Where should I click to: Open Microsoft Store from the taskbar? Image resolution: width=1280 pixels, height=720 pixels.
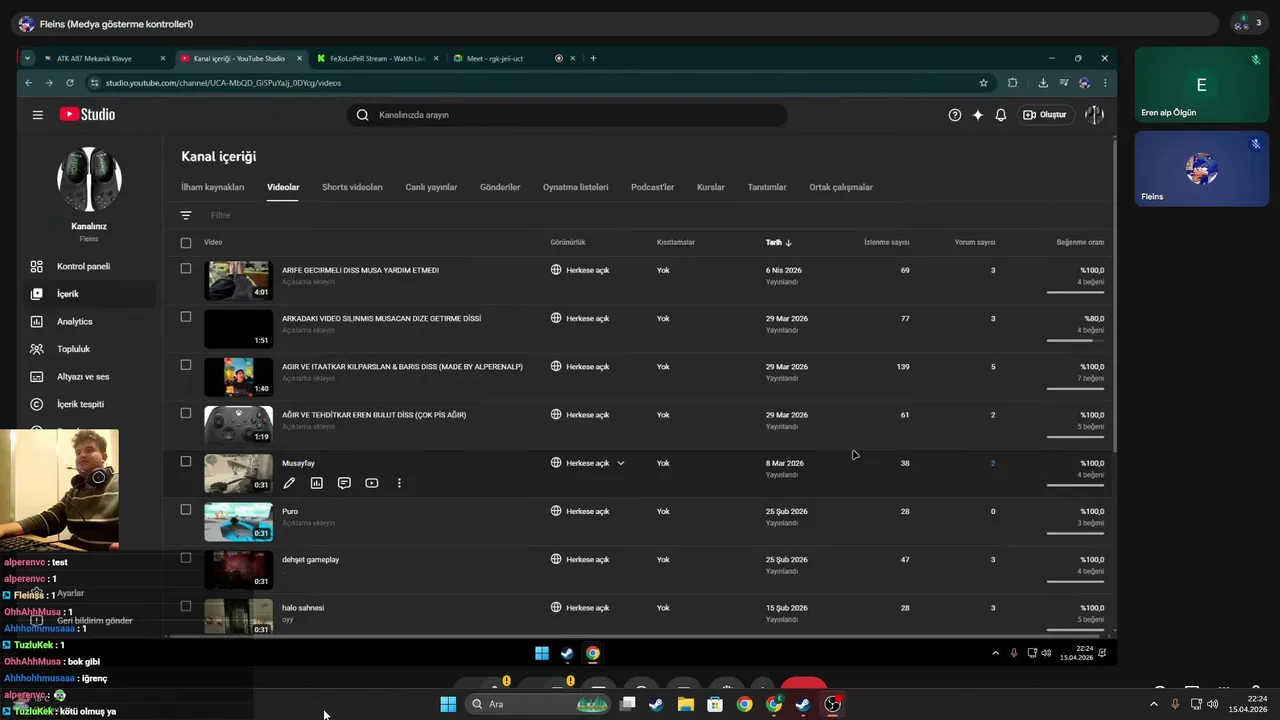coord(715,704)
